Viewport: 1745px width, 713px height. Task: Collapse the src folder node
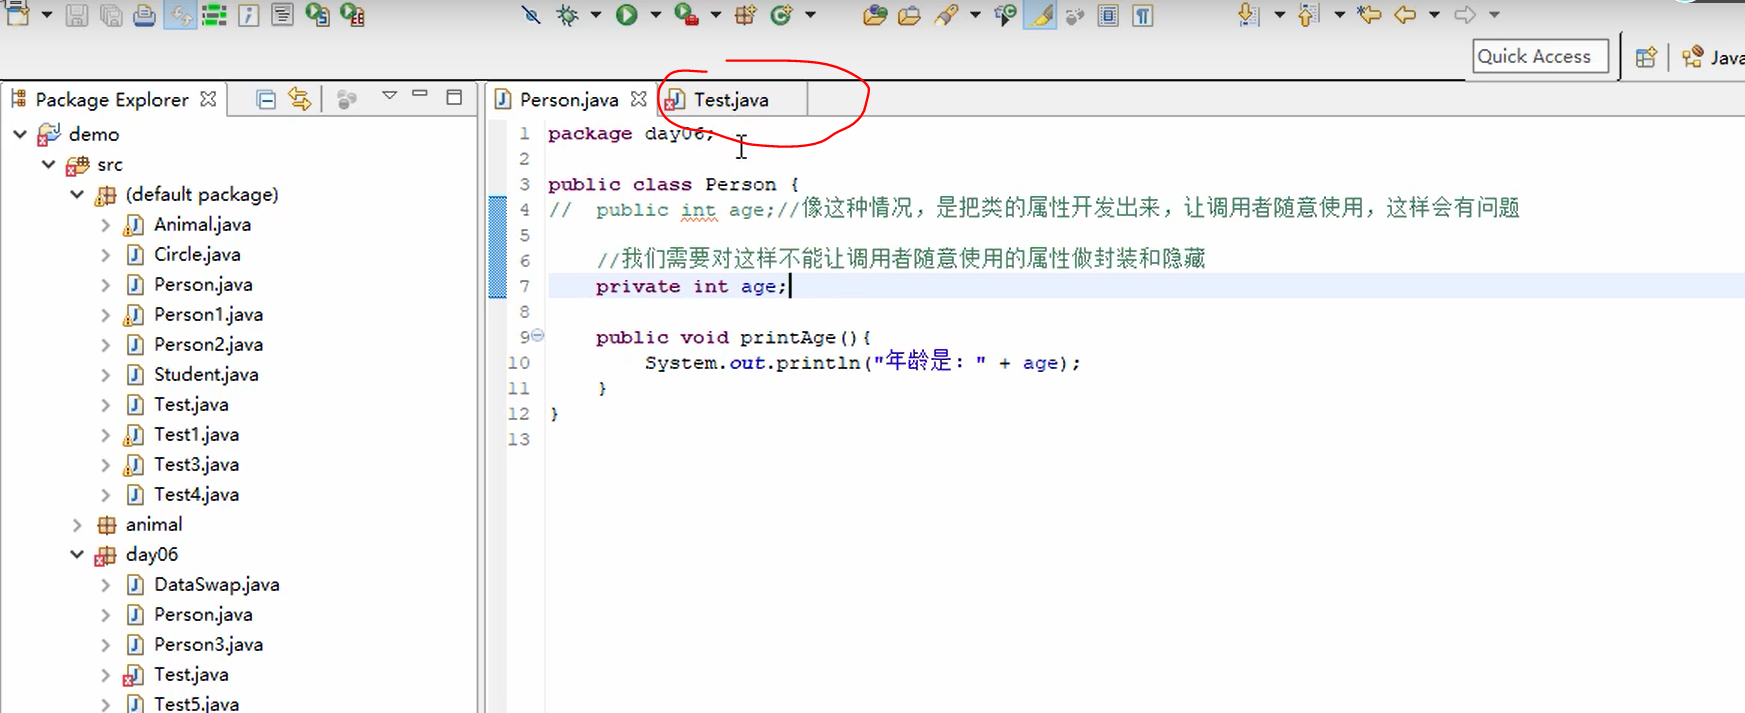click(x=48, y=164)
